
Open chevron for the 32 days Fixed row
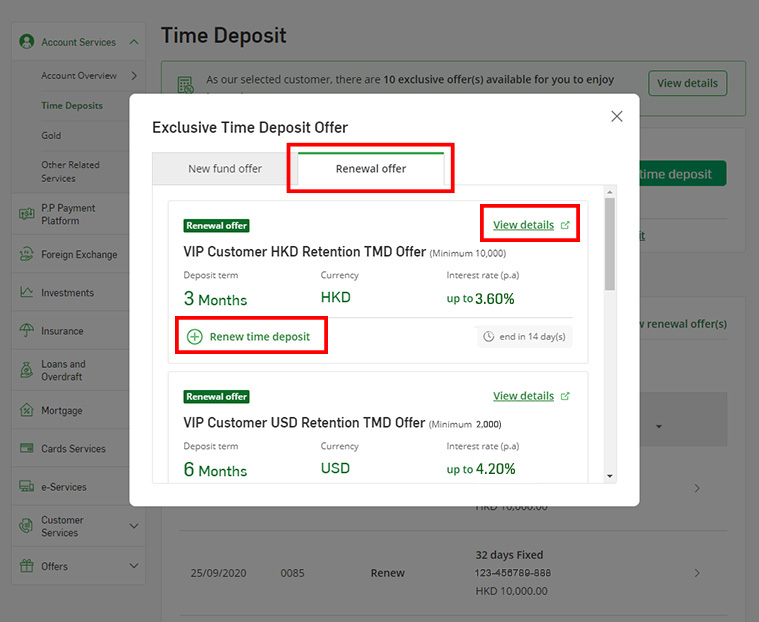(x=697, y=573)
